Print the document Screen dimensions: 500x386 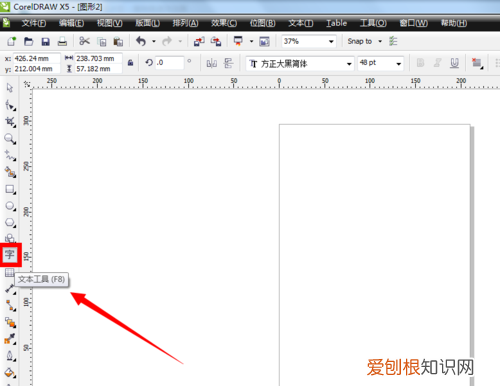point(62,42)
